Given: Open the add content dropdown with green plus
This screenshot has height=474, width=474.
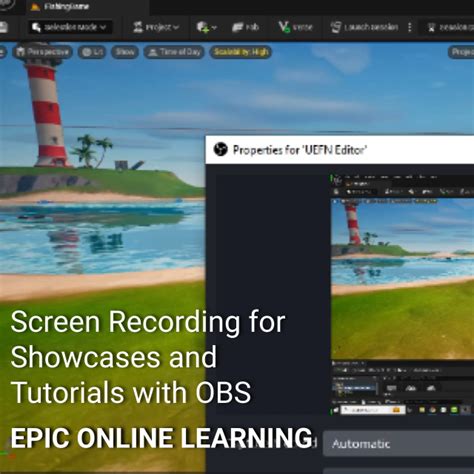Looking at the screenshot, I should [206, 27].
